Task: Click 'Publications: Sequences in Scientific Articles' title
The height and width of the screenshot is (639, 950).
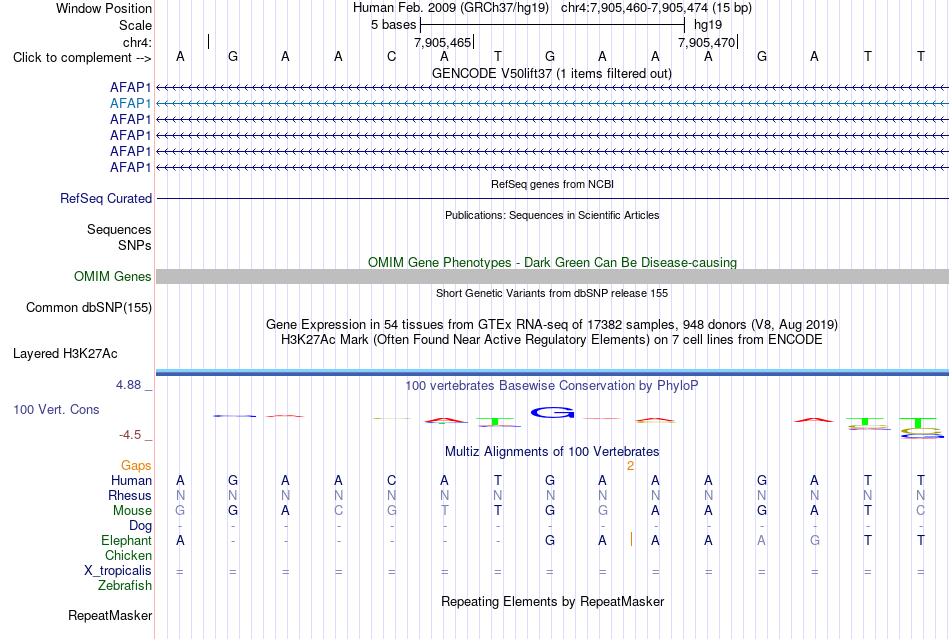Action: point(552,216)
